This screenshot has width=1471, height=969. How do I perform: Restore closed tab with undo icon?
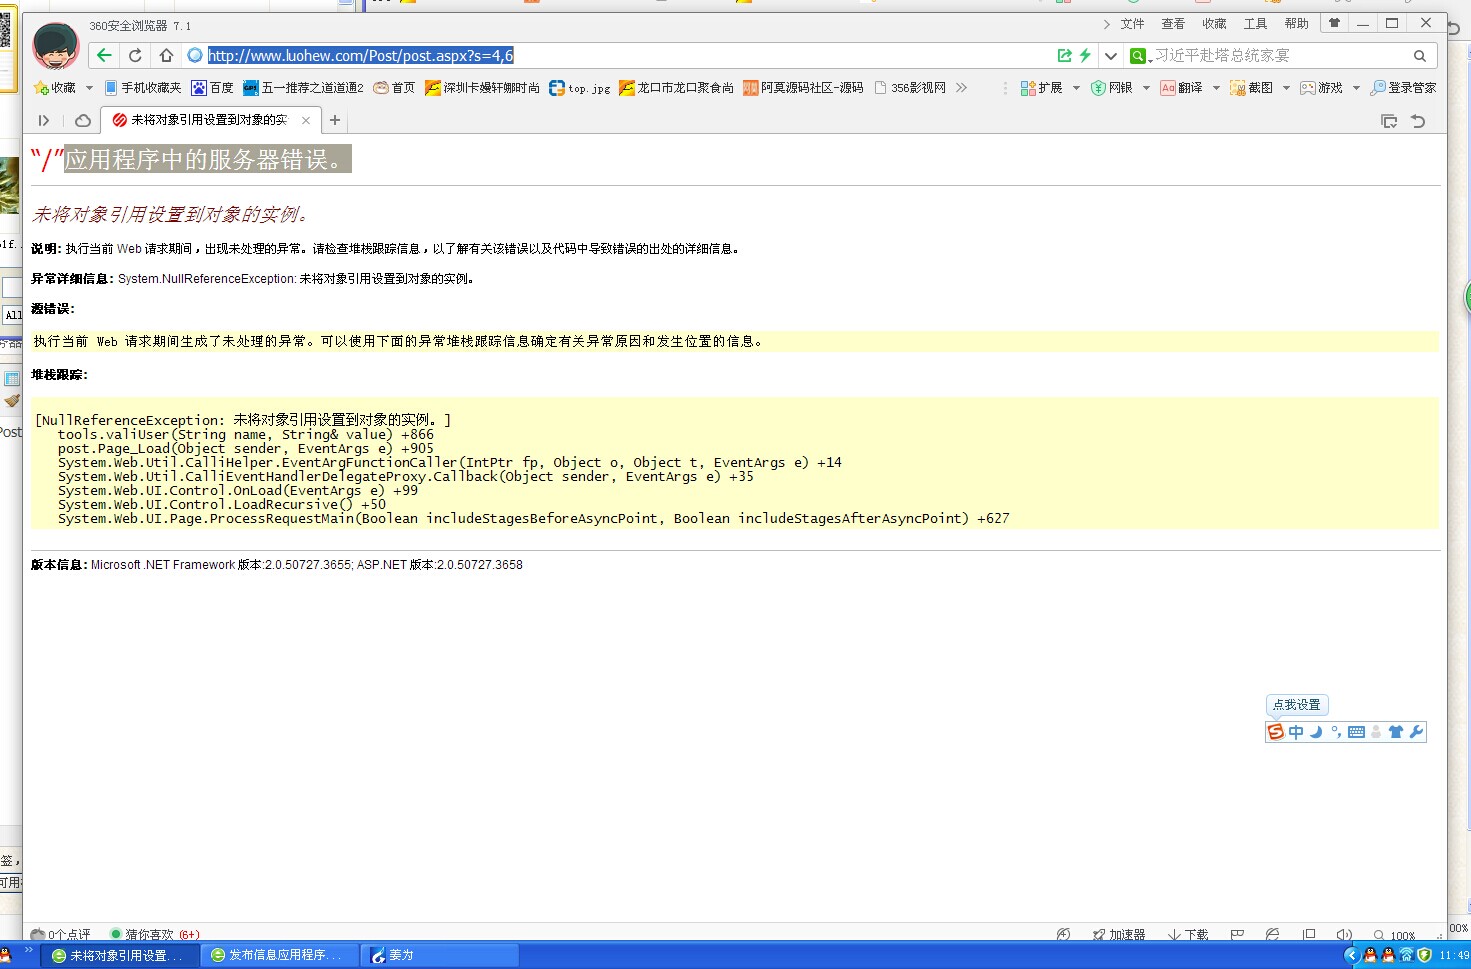pos(1418,121)
